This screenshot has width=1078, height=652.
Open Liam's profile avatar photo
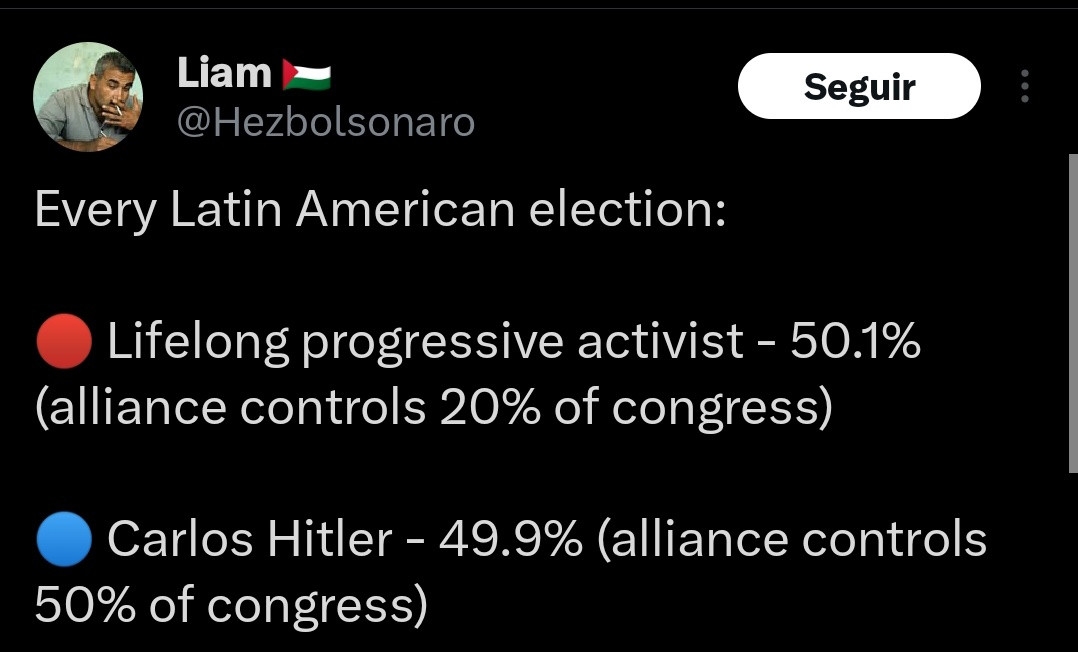click(88, 97)
